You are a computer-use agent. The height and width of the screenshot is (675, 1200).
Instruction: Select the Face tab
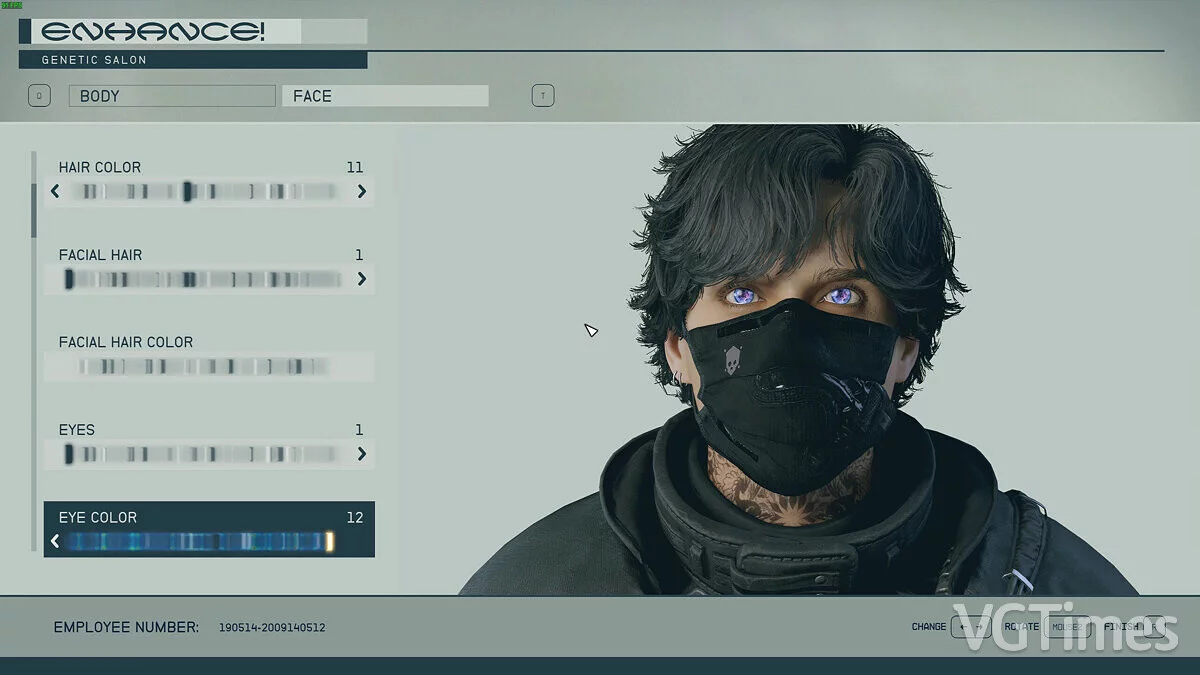(385, 96)
